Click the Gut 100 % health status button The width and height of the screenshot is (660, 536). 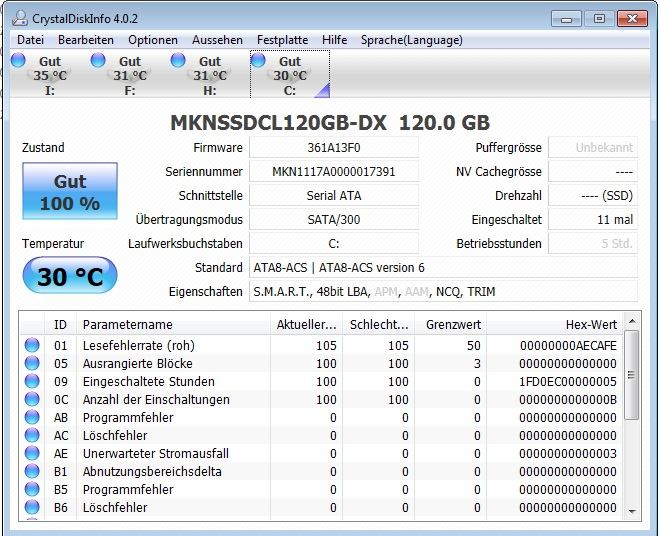pos(70,191)
